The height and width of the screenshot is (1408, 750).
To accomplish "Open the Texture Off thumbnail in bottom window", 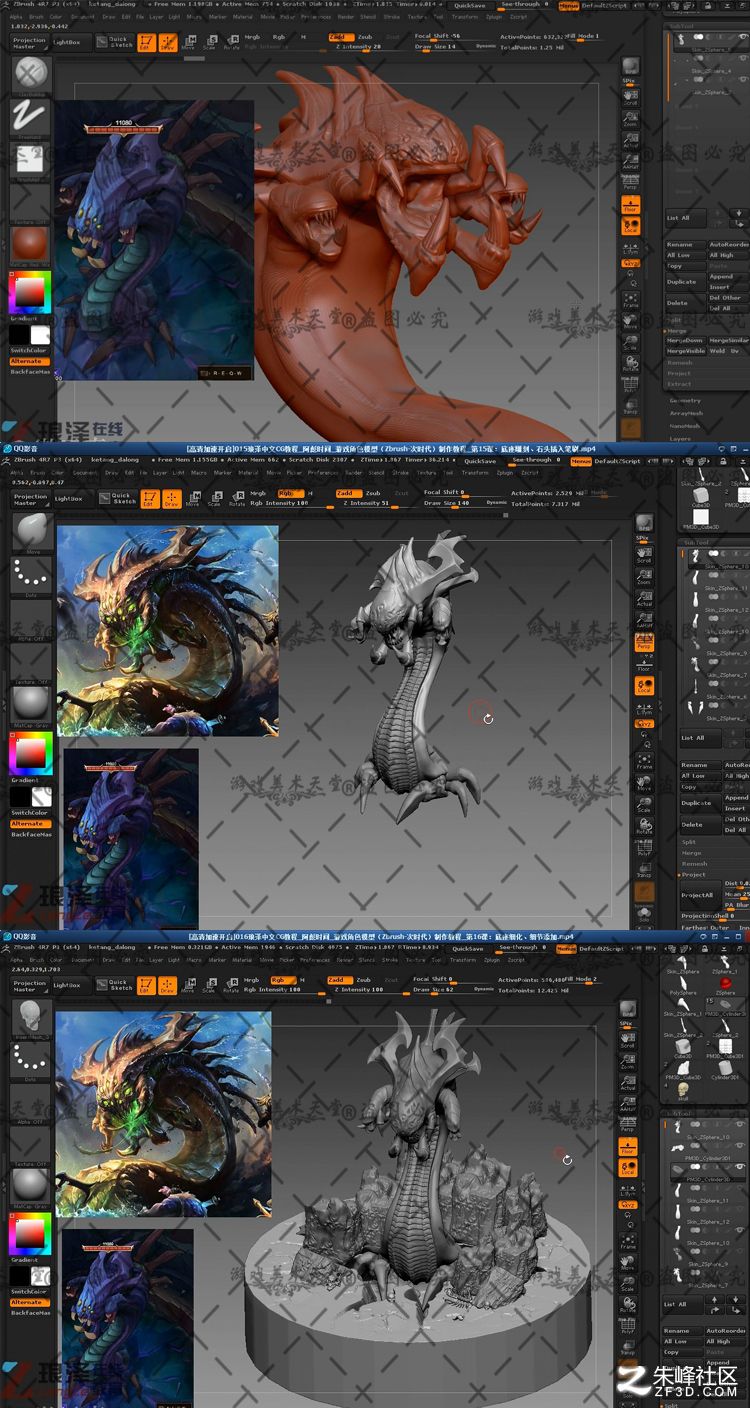I will pyautogui.click(x=31, y=1147).
